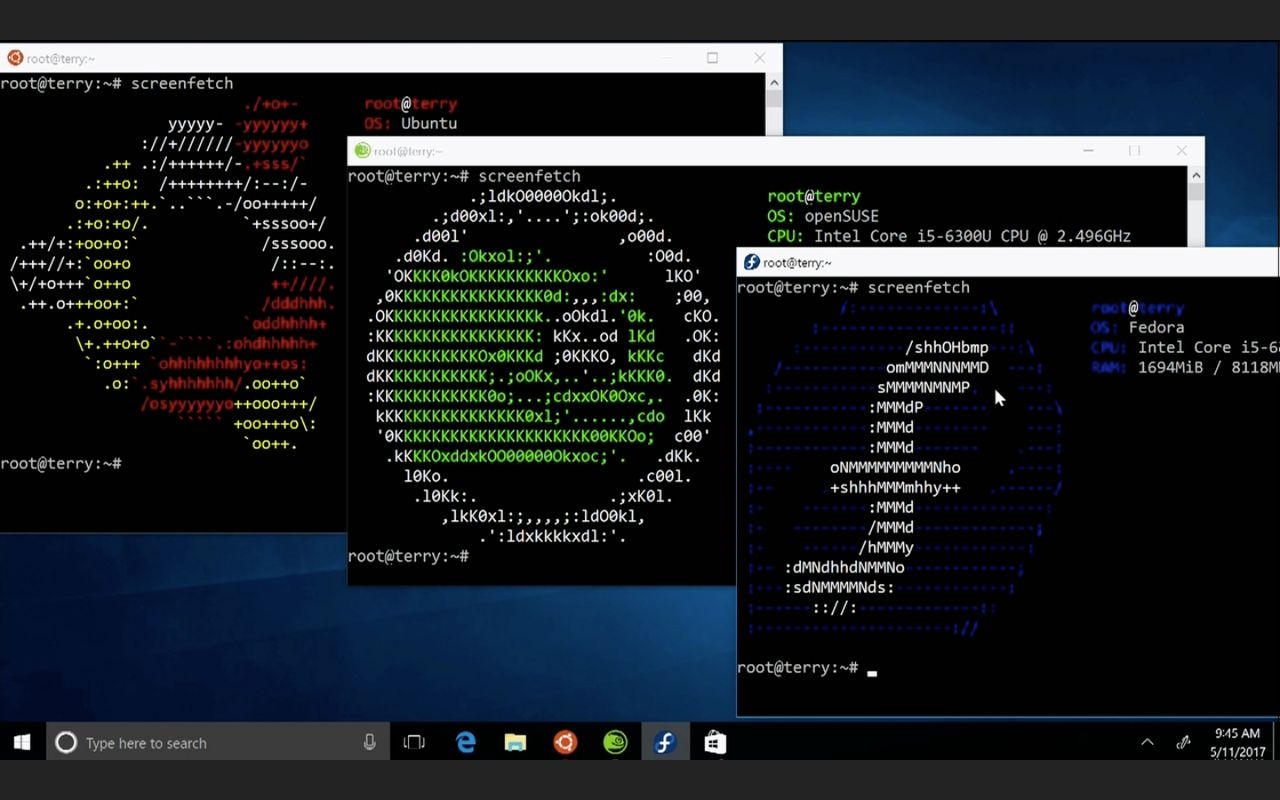Launch Microsoft Edge

click(x=466, y=742)
